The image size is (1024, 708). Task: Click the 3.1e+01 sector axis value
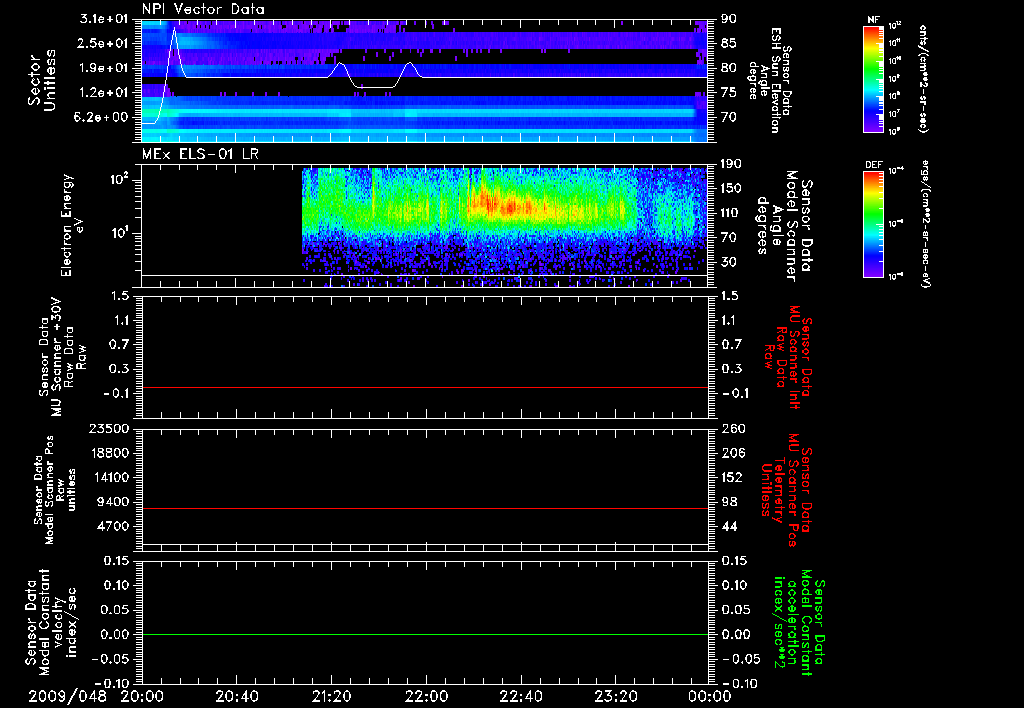tap(103, 19)
